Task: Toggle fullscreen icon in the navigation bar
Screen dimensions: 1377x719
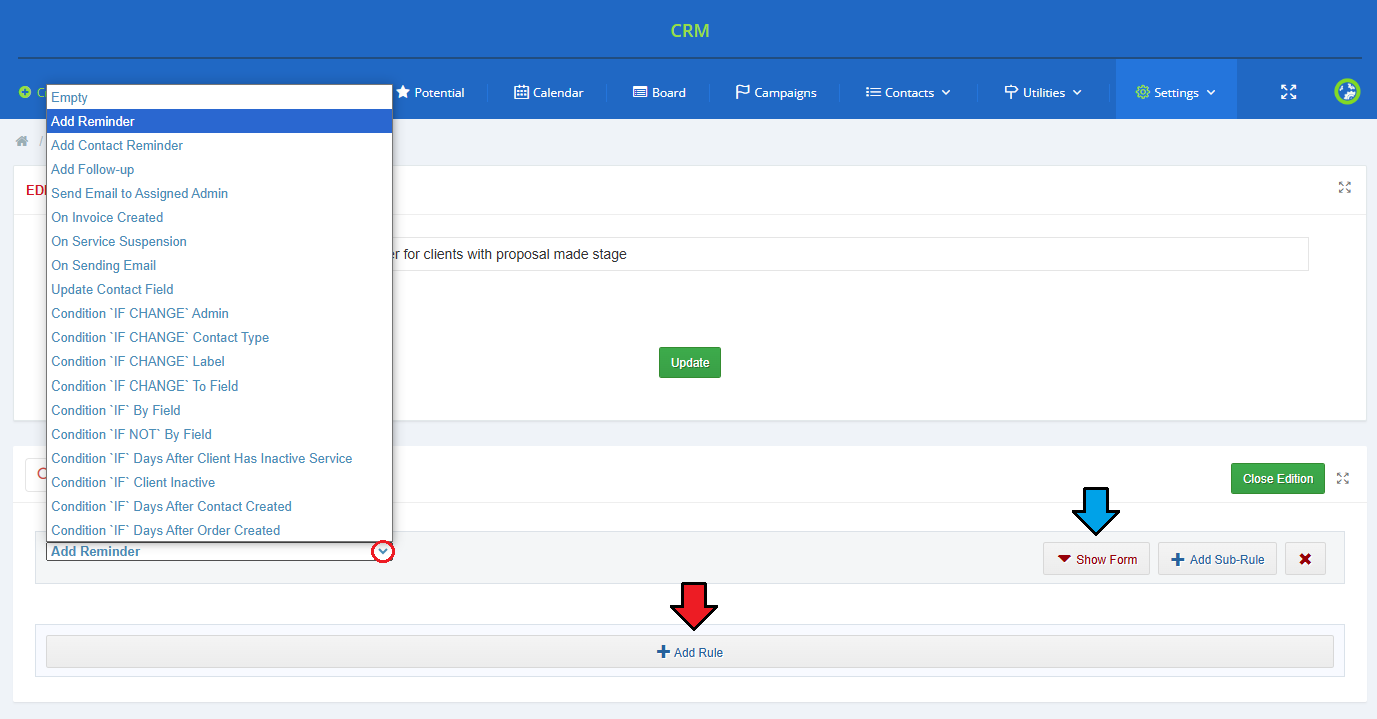Action: point(1289,92)
